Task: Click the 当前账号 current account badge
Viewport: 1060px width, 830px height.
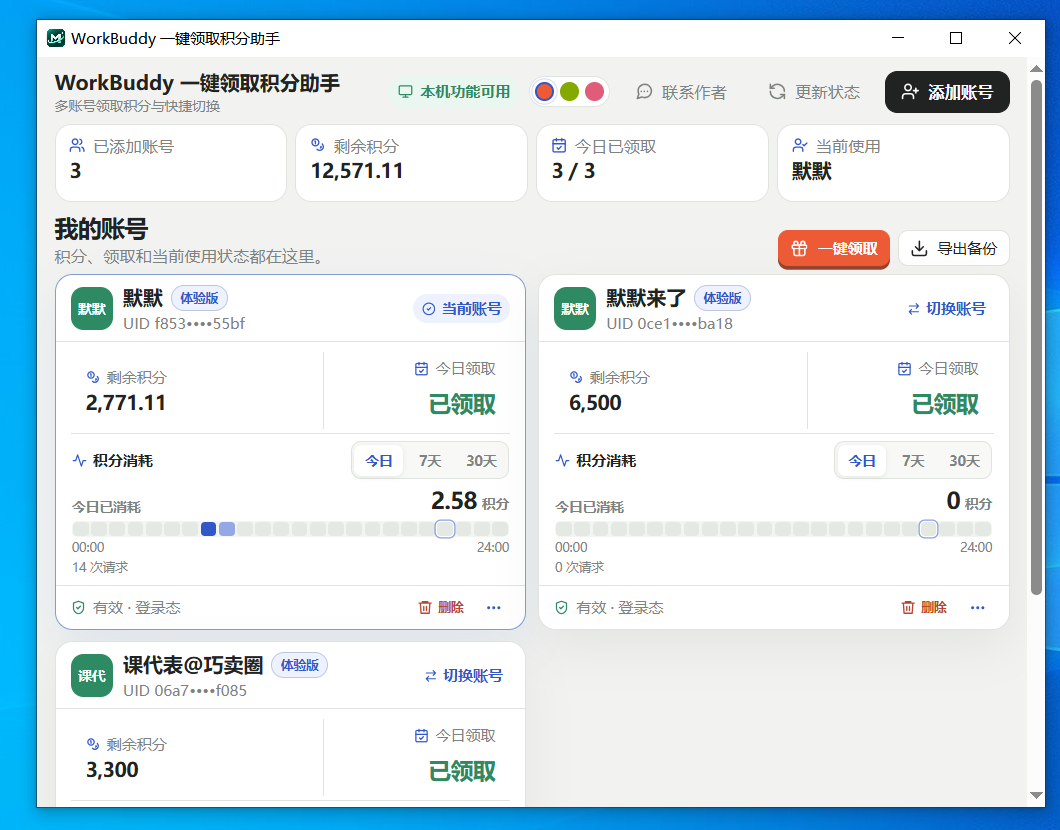Action: pyautogui.click(x=462, y=309)
